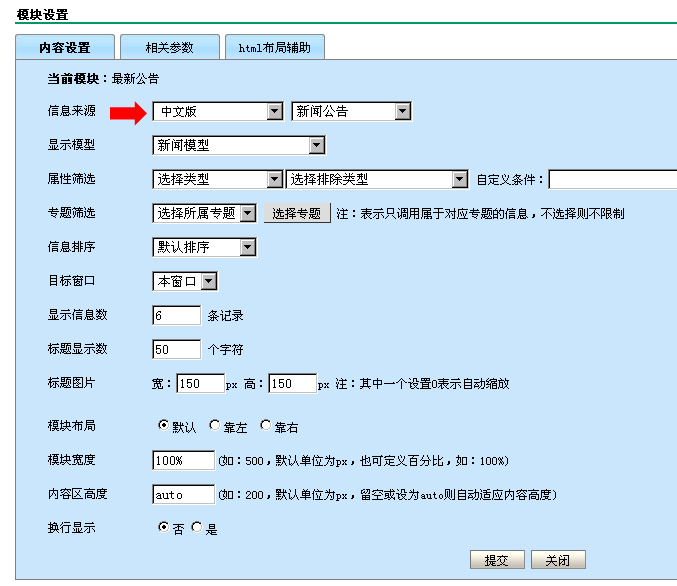
Task: Click the 选择专题 button
Action: 297,213
